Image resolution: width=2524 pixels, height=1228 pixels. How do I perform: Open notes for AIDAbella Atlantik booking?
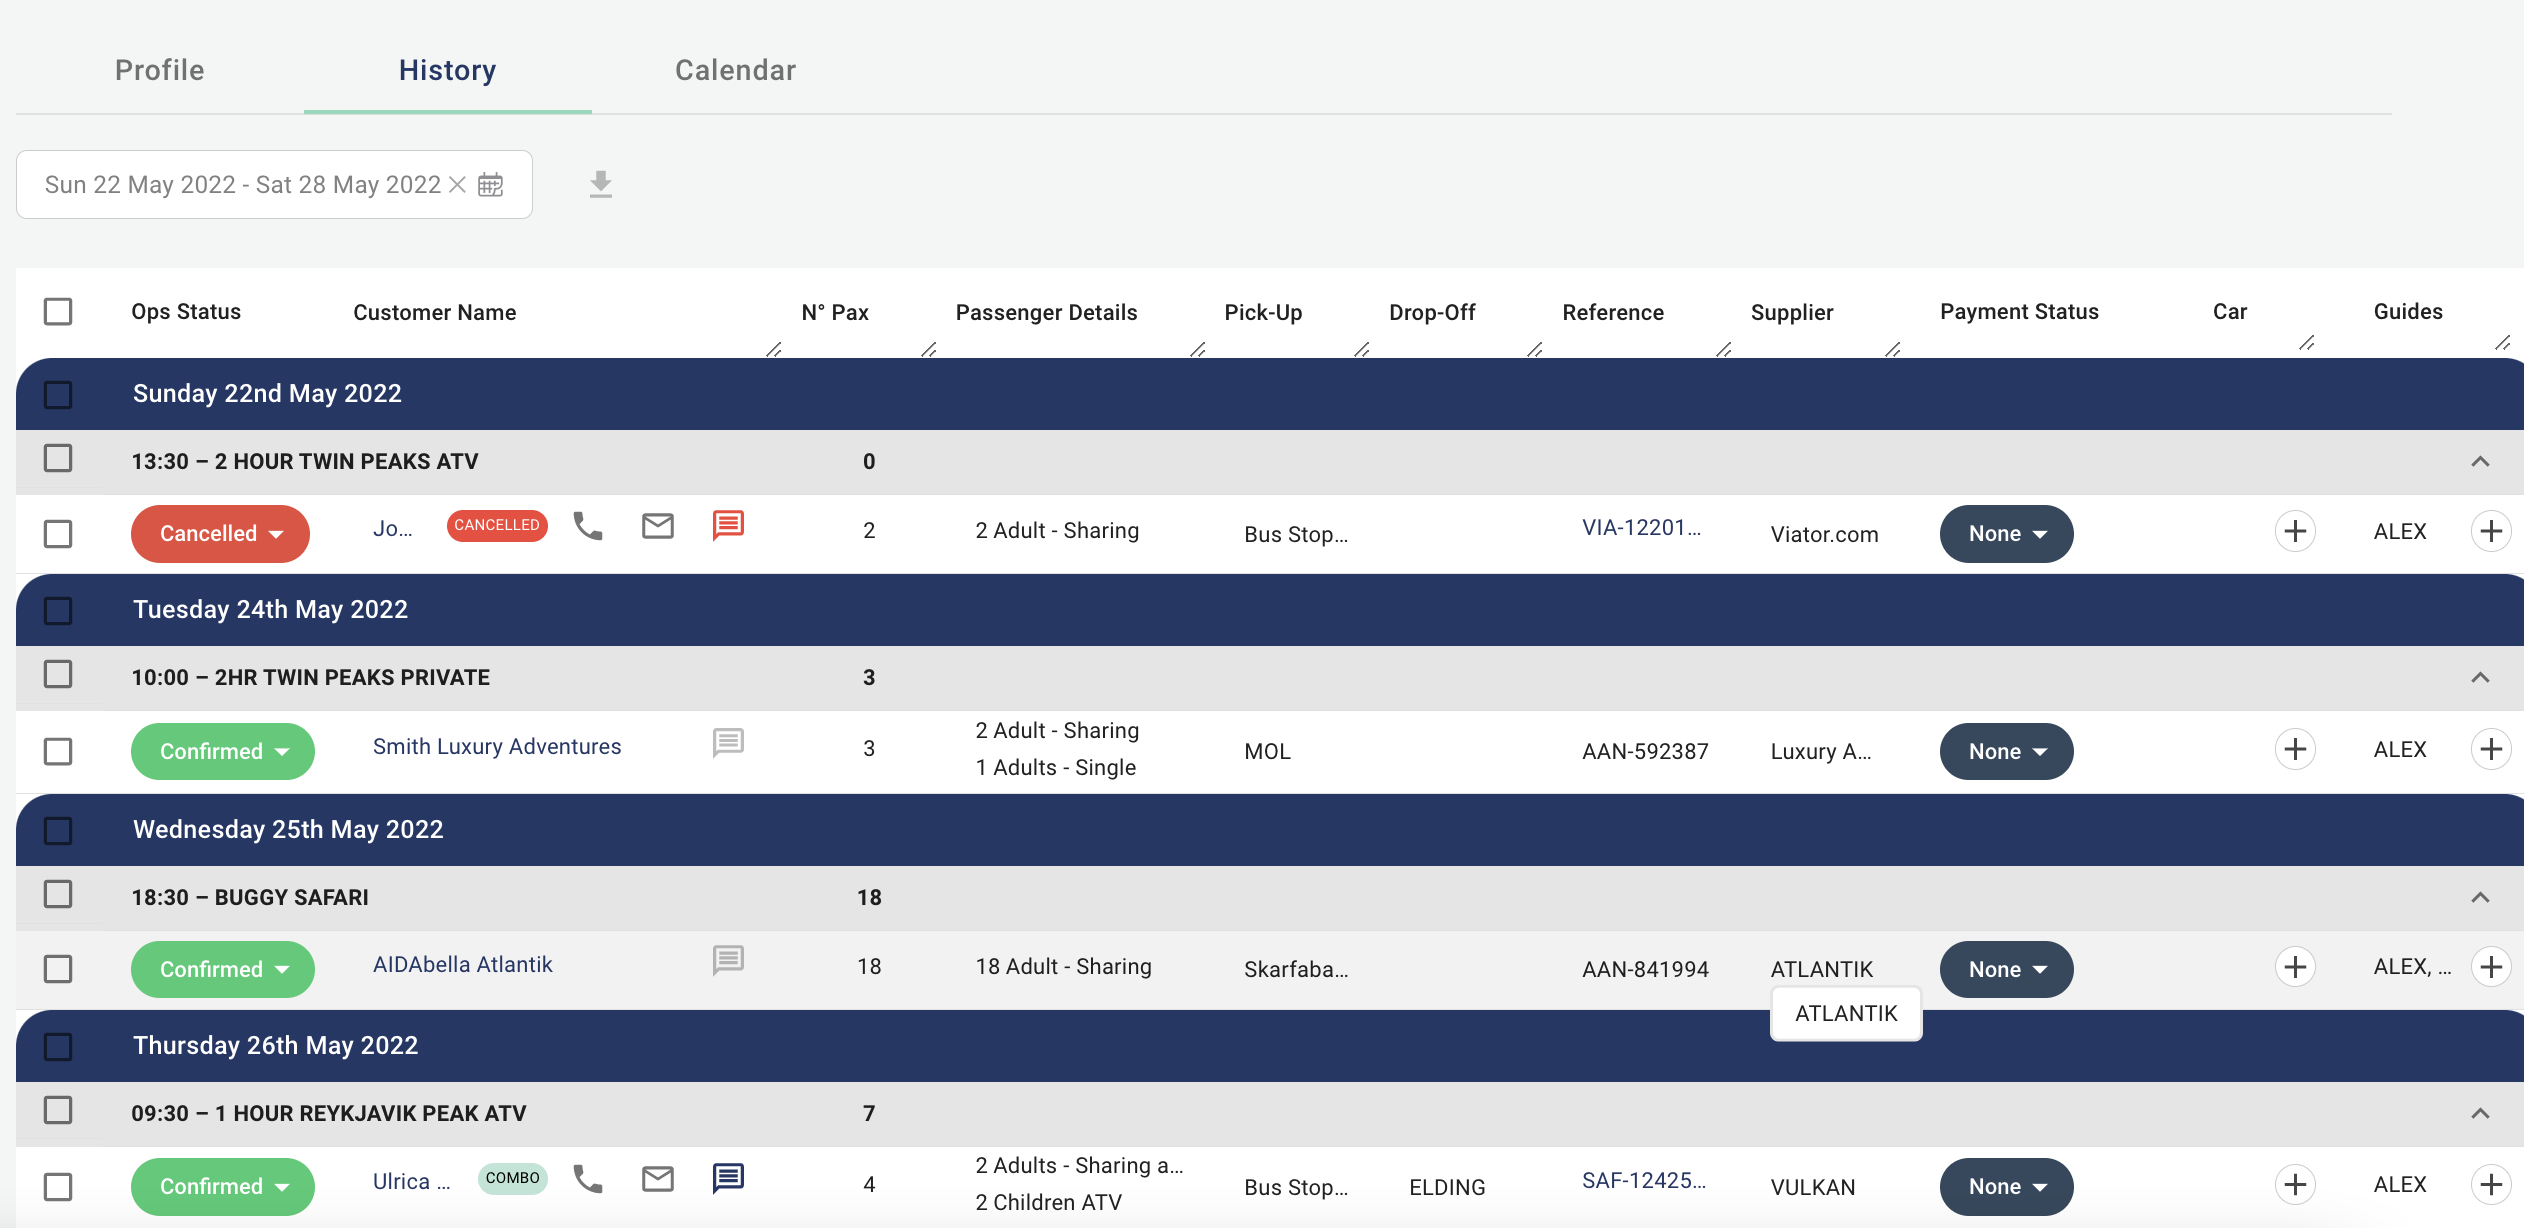[728, 961]
